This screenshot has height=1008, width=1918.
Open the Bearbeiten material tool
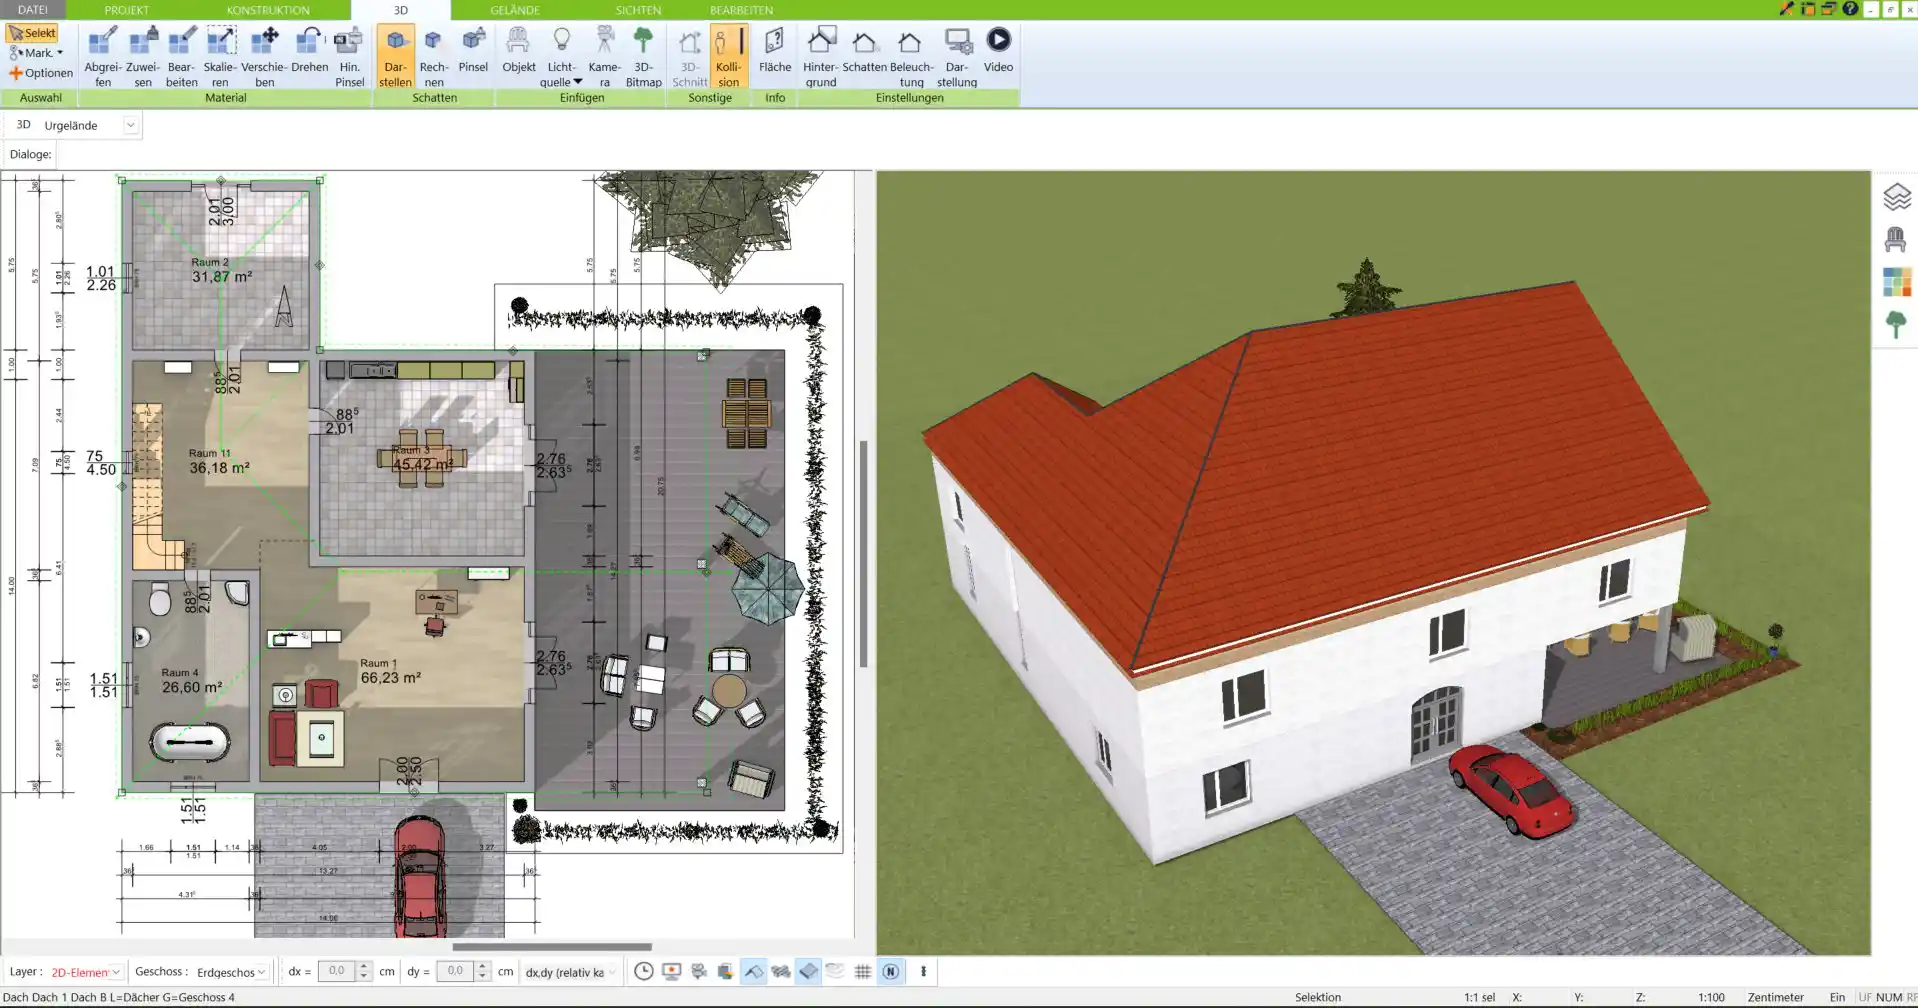(181, 57)
